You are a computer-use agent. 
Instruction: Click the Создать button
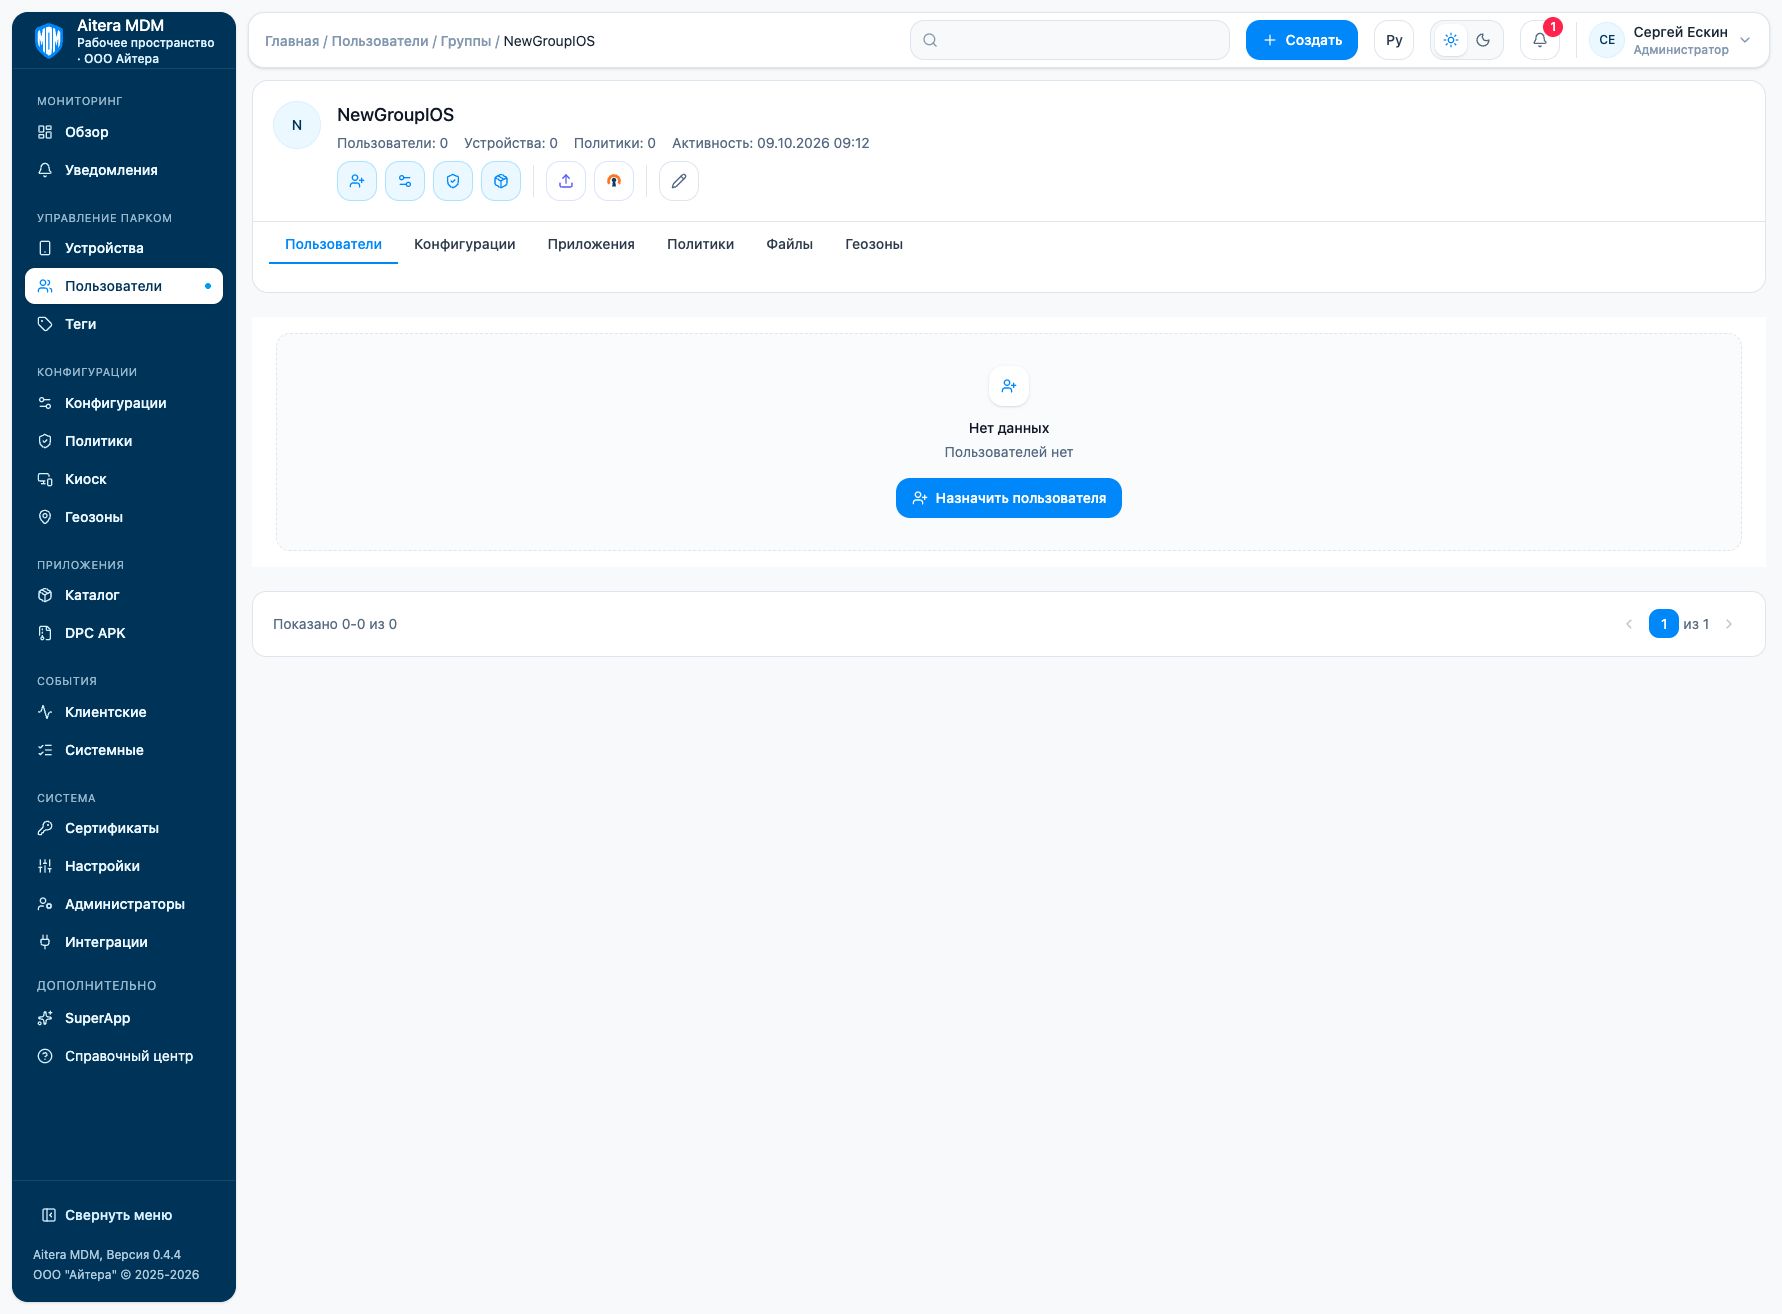point(1302,40)
